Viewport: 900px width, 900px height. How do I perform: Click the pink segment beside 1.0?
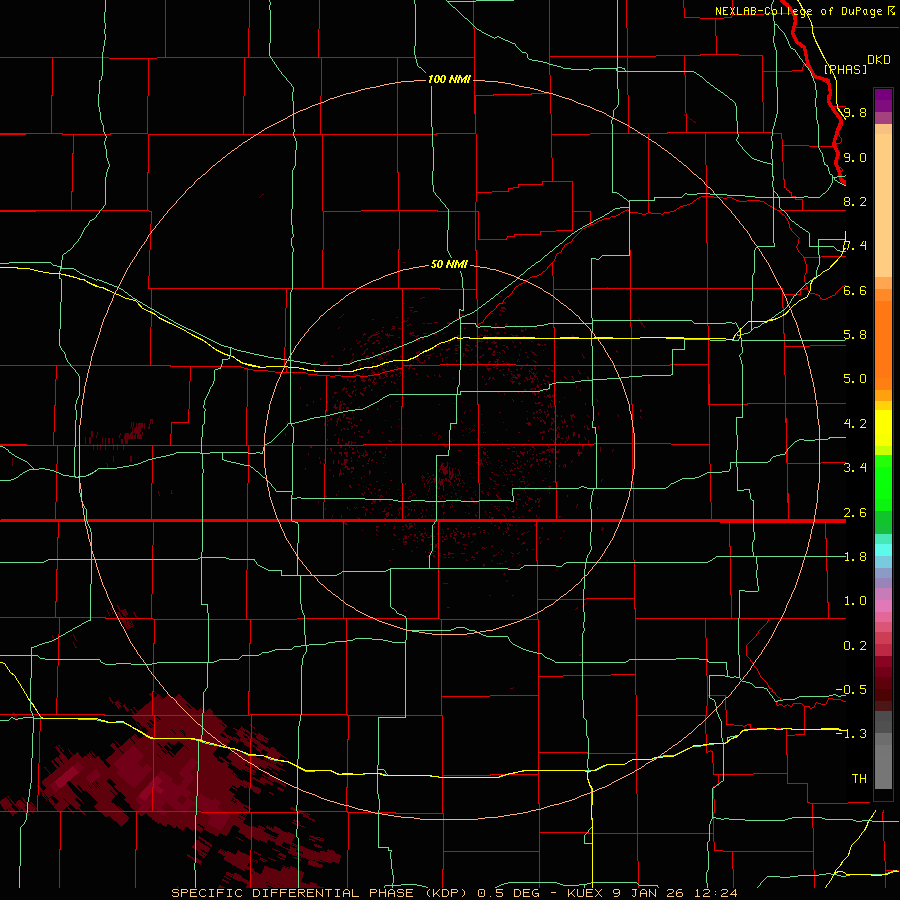coord(883,606)
